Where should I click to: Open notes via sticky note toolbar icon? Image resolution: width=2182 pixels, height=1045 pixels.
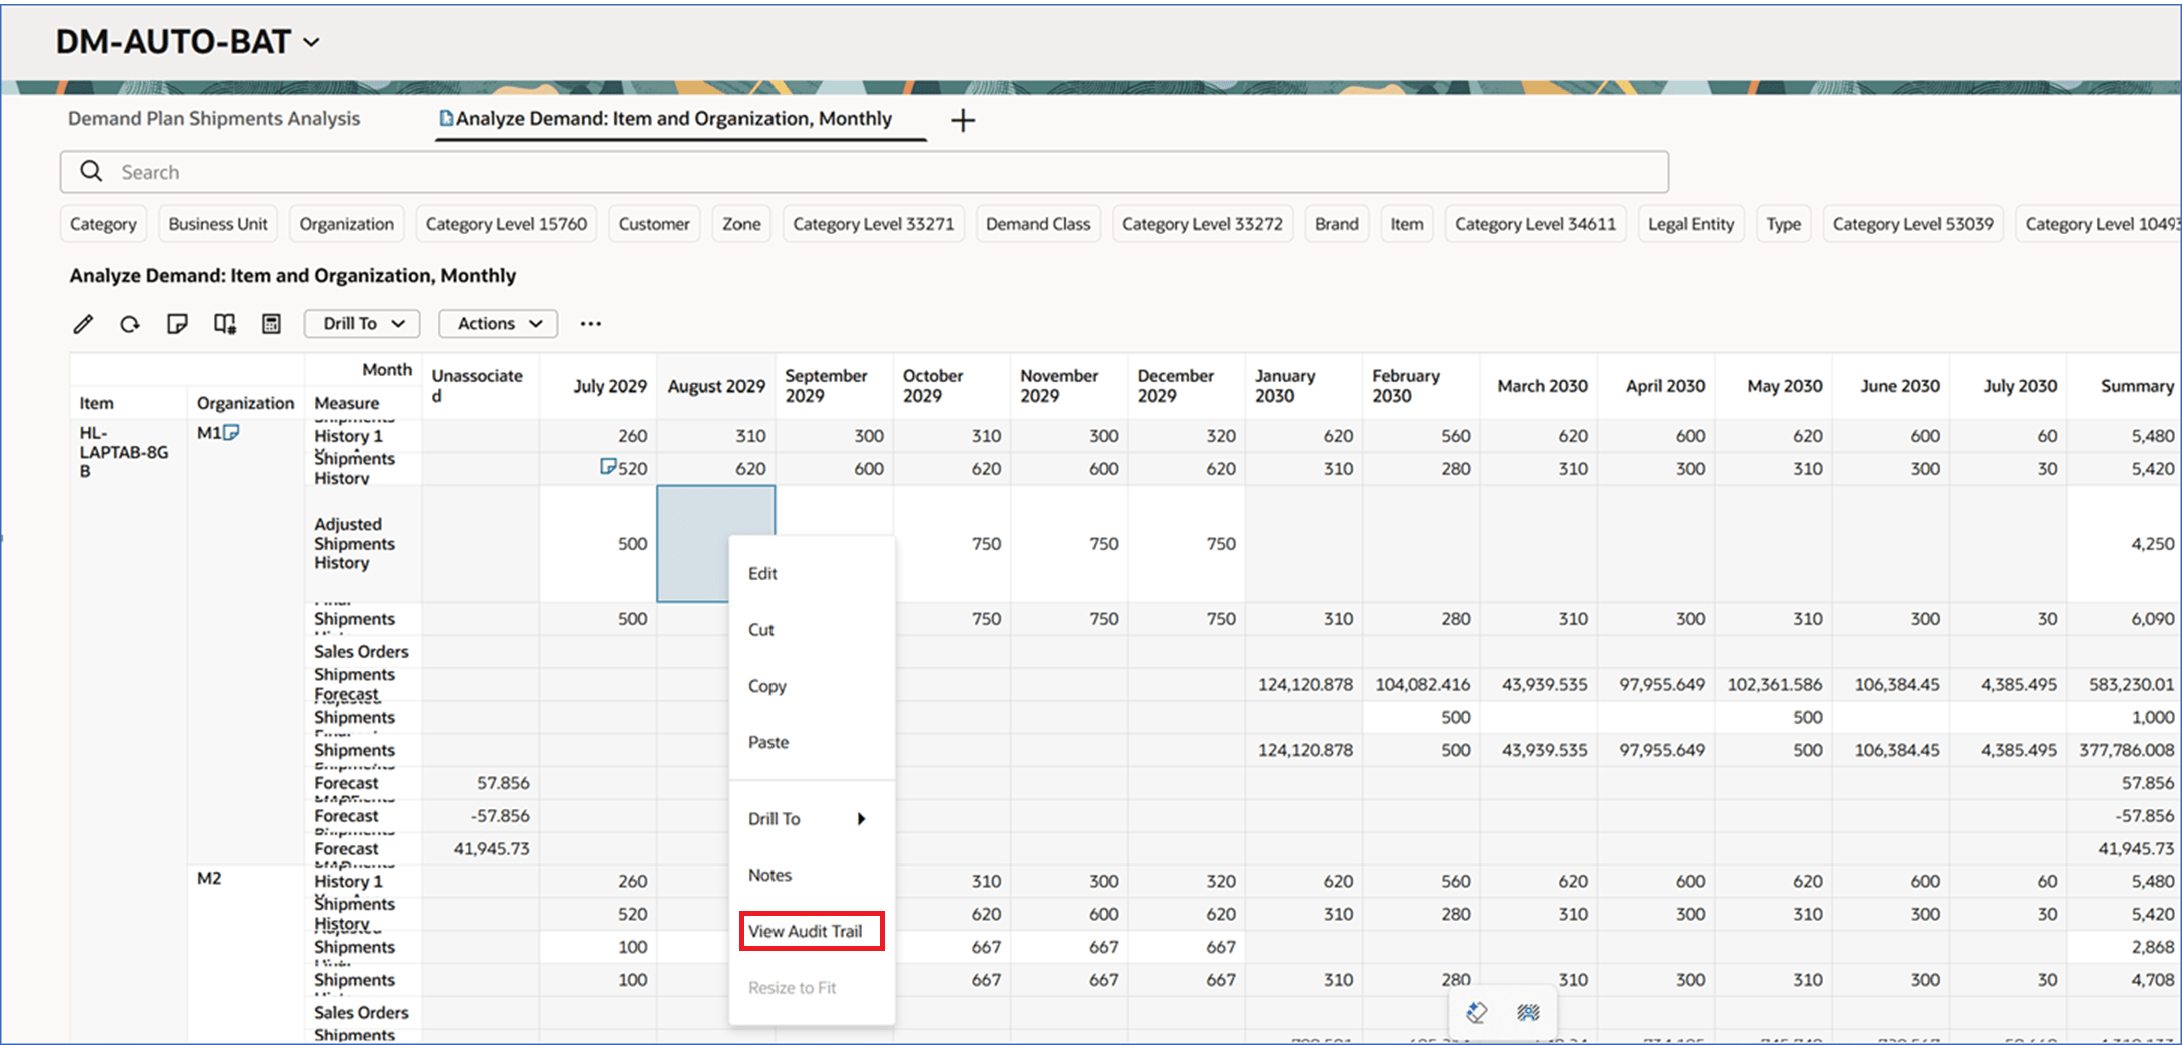click(x=177, y=324)
